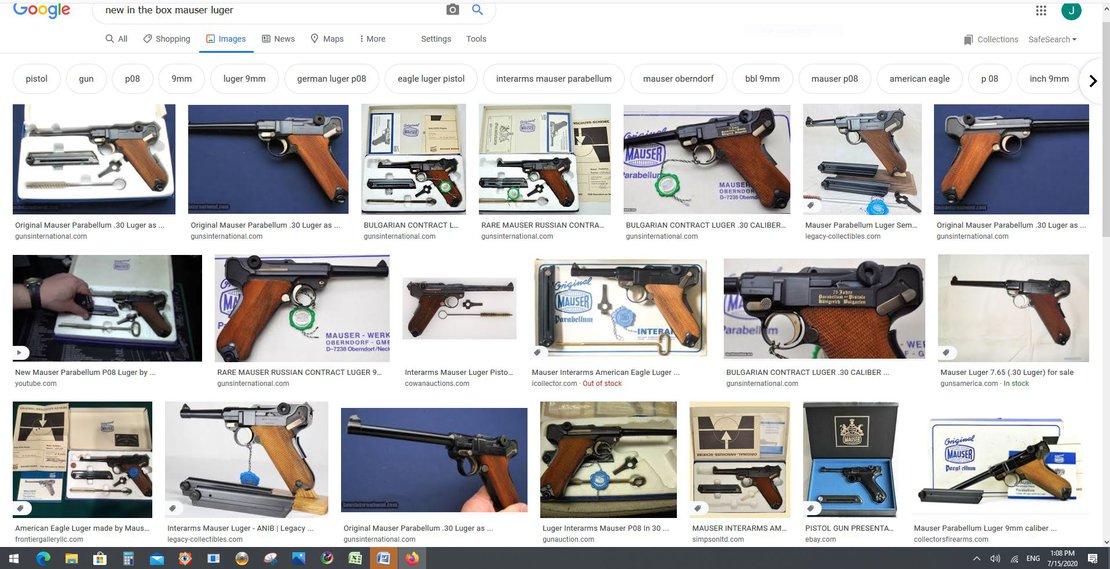Switch to Word in taskbar
Screen dimensions: 1110x569
point(383,558)
